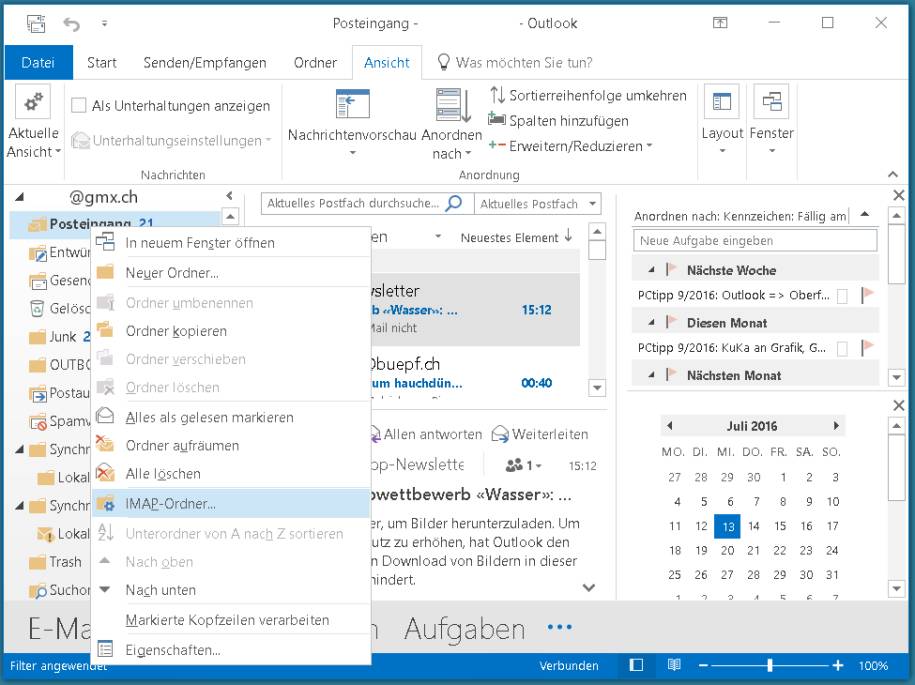This screenshot has width=915, height=685.
Task: Click zoom in plus button
Action: 837,665
